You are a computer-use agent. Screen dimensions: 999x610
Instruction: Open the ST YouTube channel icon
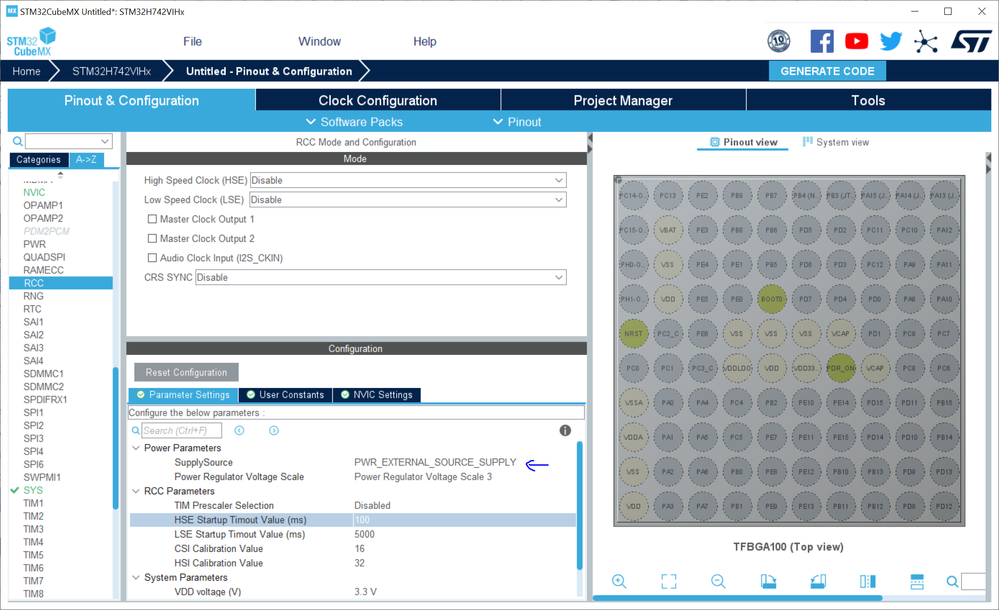(x=856, y=41)
